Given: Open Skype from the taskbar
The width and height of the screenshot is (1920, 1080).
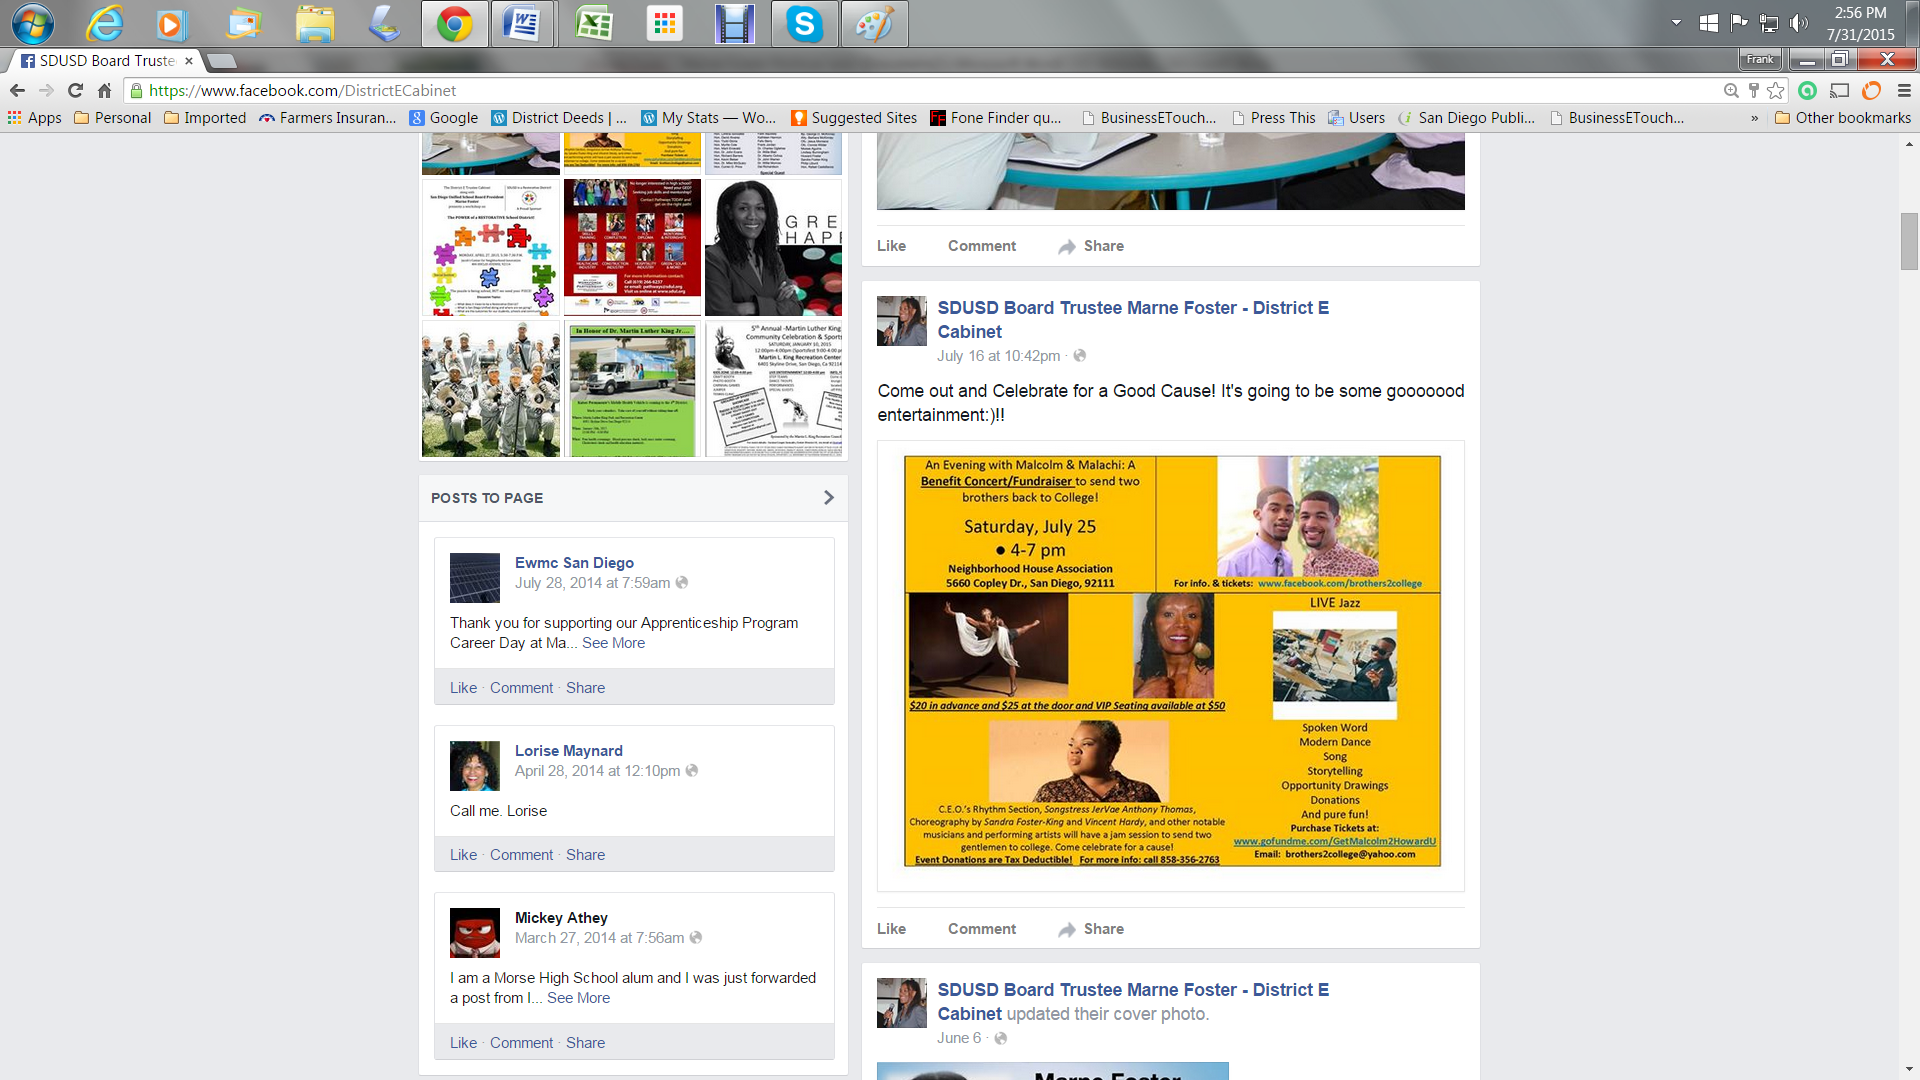Looking at the screenshot, I should [x=804, y=24].
